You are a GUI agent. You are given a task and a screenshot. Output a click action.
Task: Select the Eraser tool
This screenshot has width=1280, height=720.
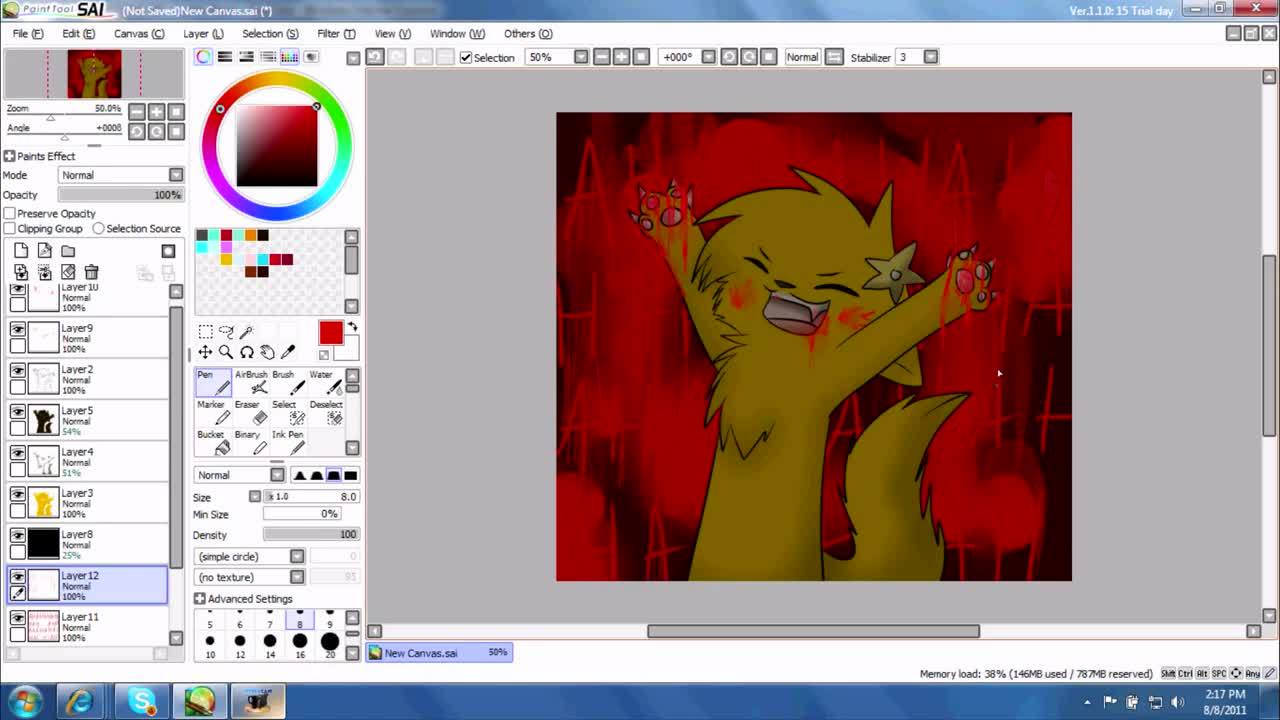(251, 413)
